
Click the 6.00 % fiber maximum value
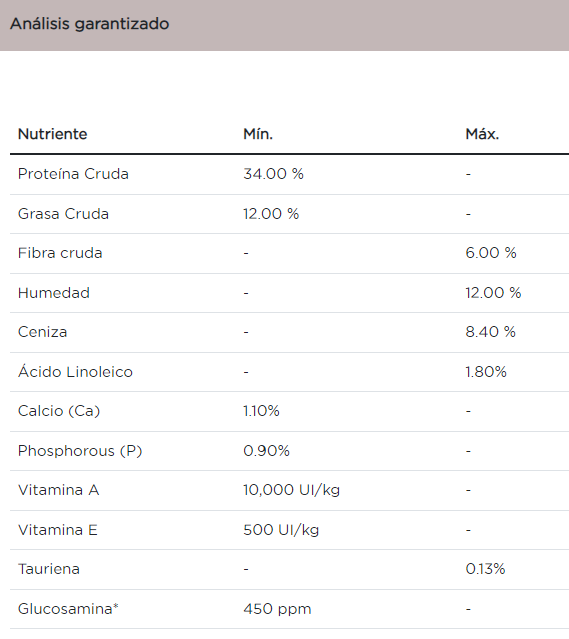491,253
